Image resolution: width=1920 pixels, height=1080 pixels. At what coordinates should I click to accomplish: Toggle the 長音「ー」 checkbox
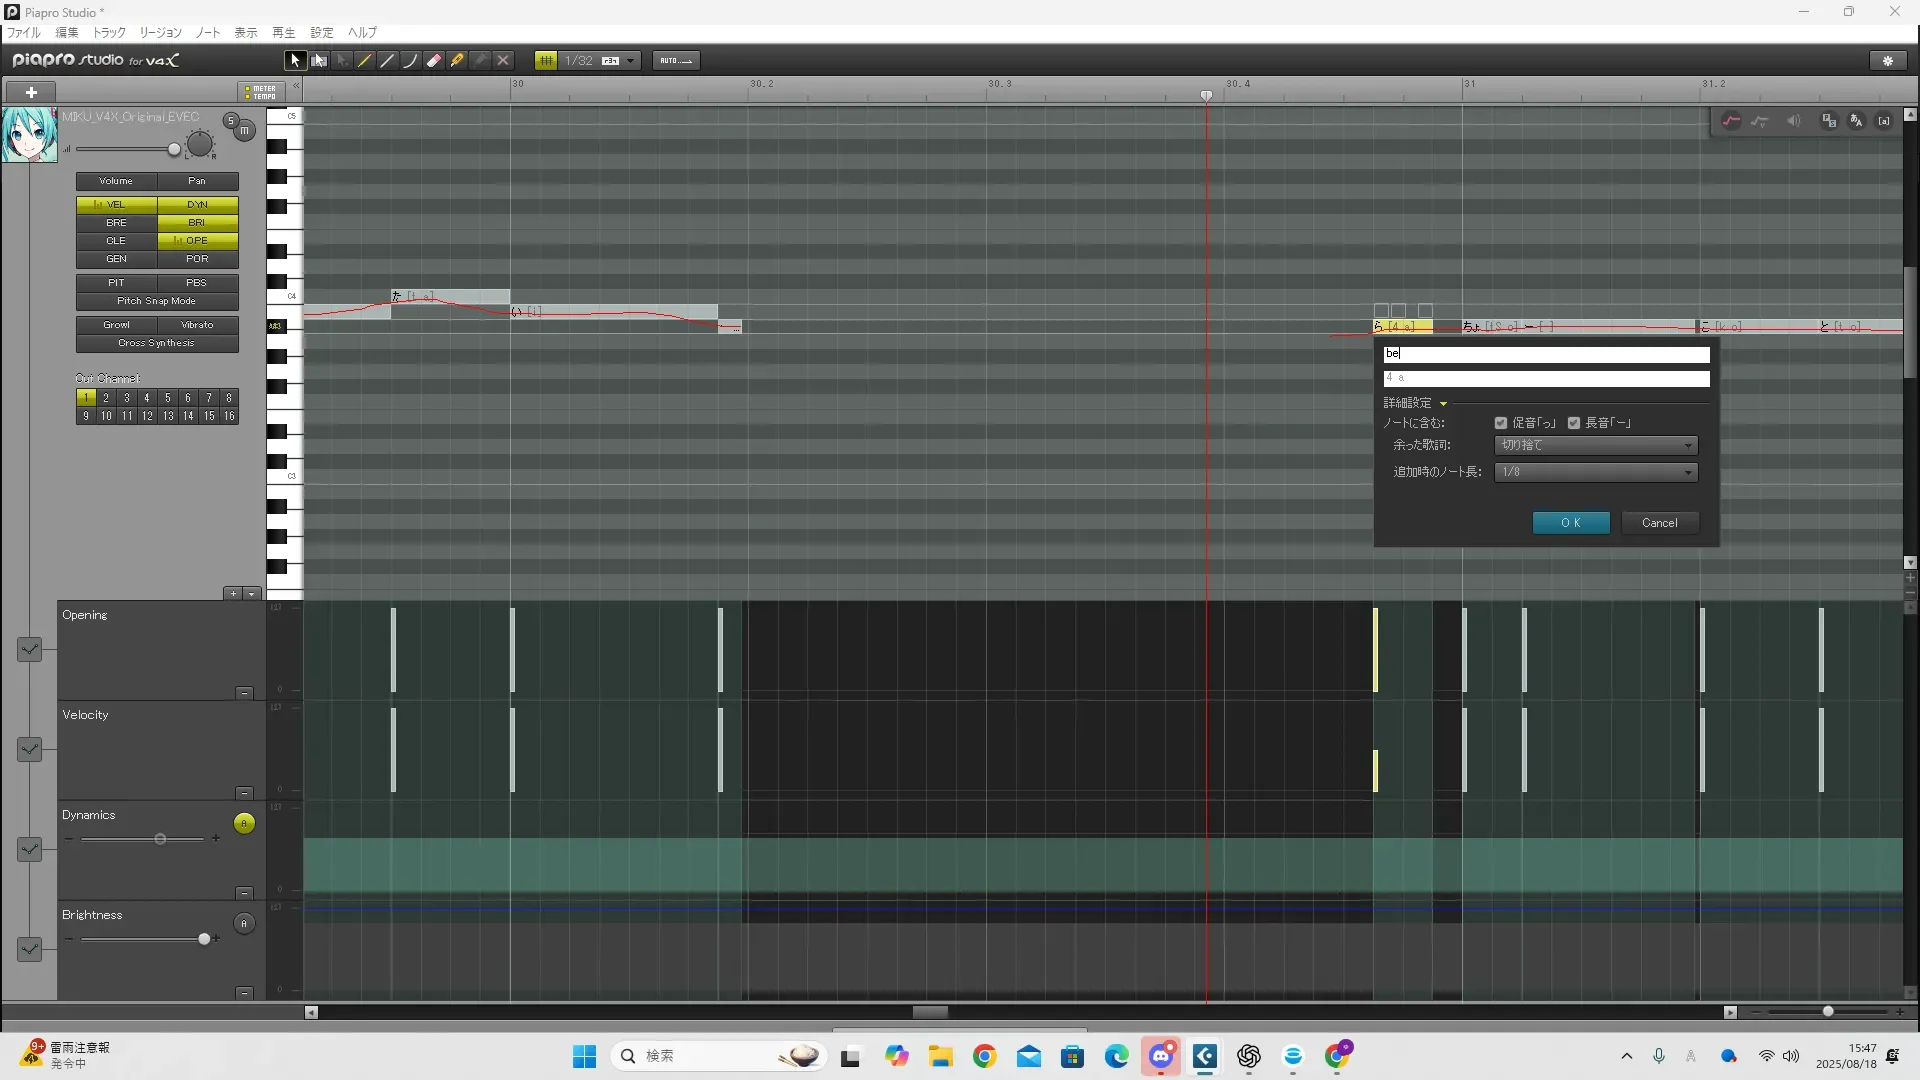(1574, 423)
